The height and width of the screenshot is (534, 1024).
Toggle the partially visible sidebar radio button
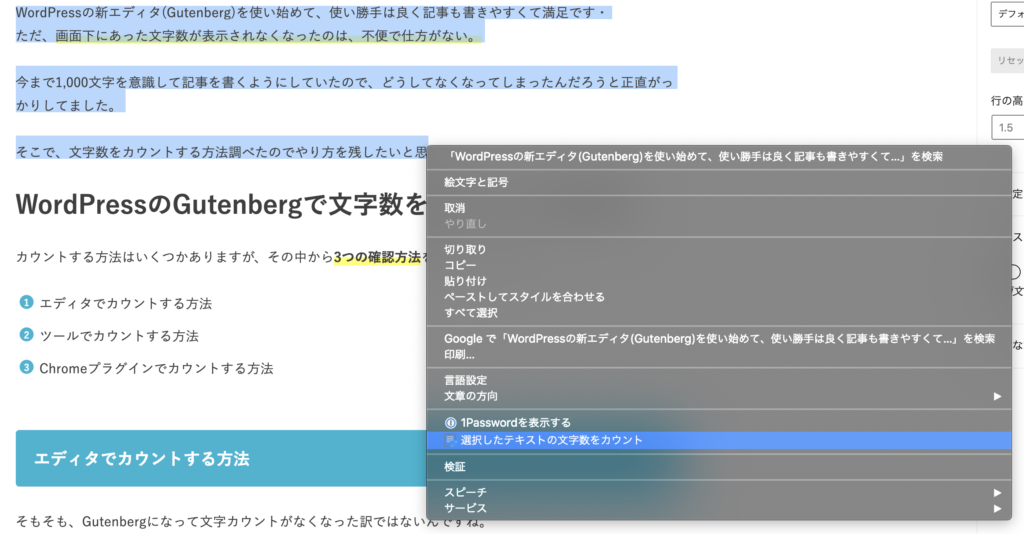1014,272
